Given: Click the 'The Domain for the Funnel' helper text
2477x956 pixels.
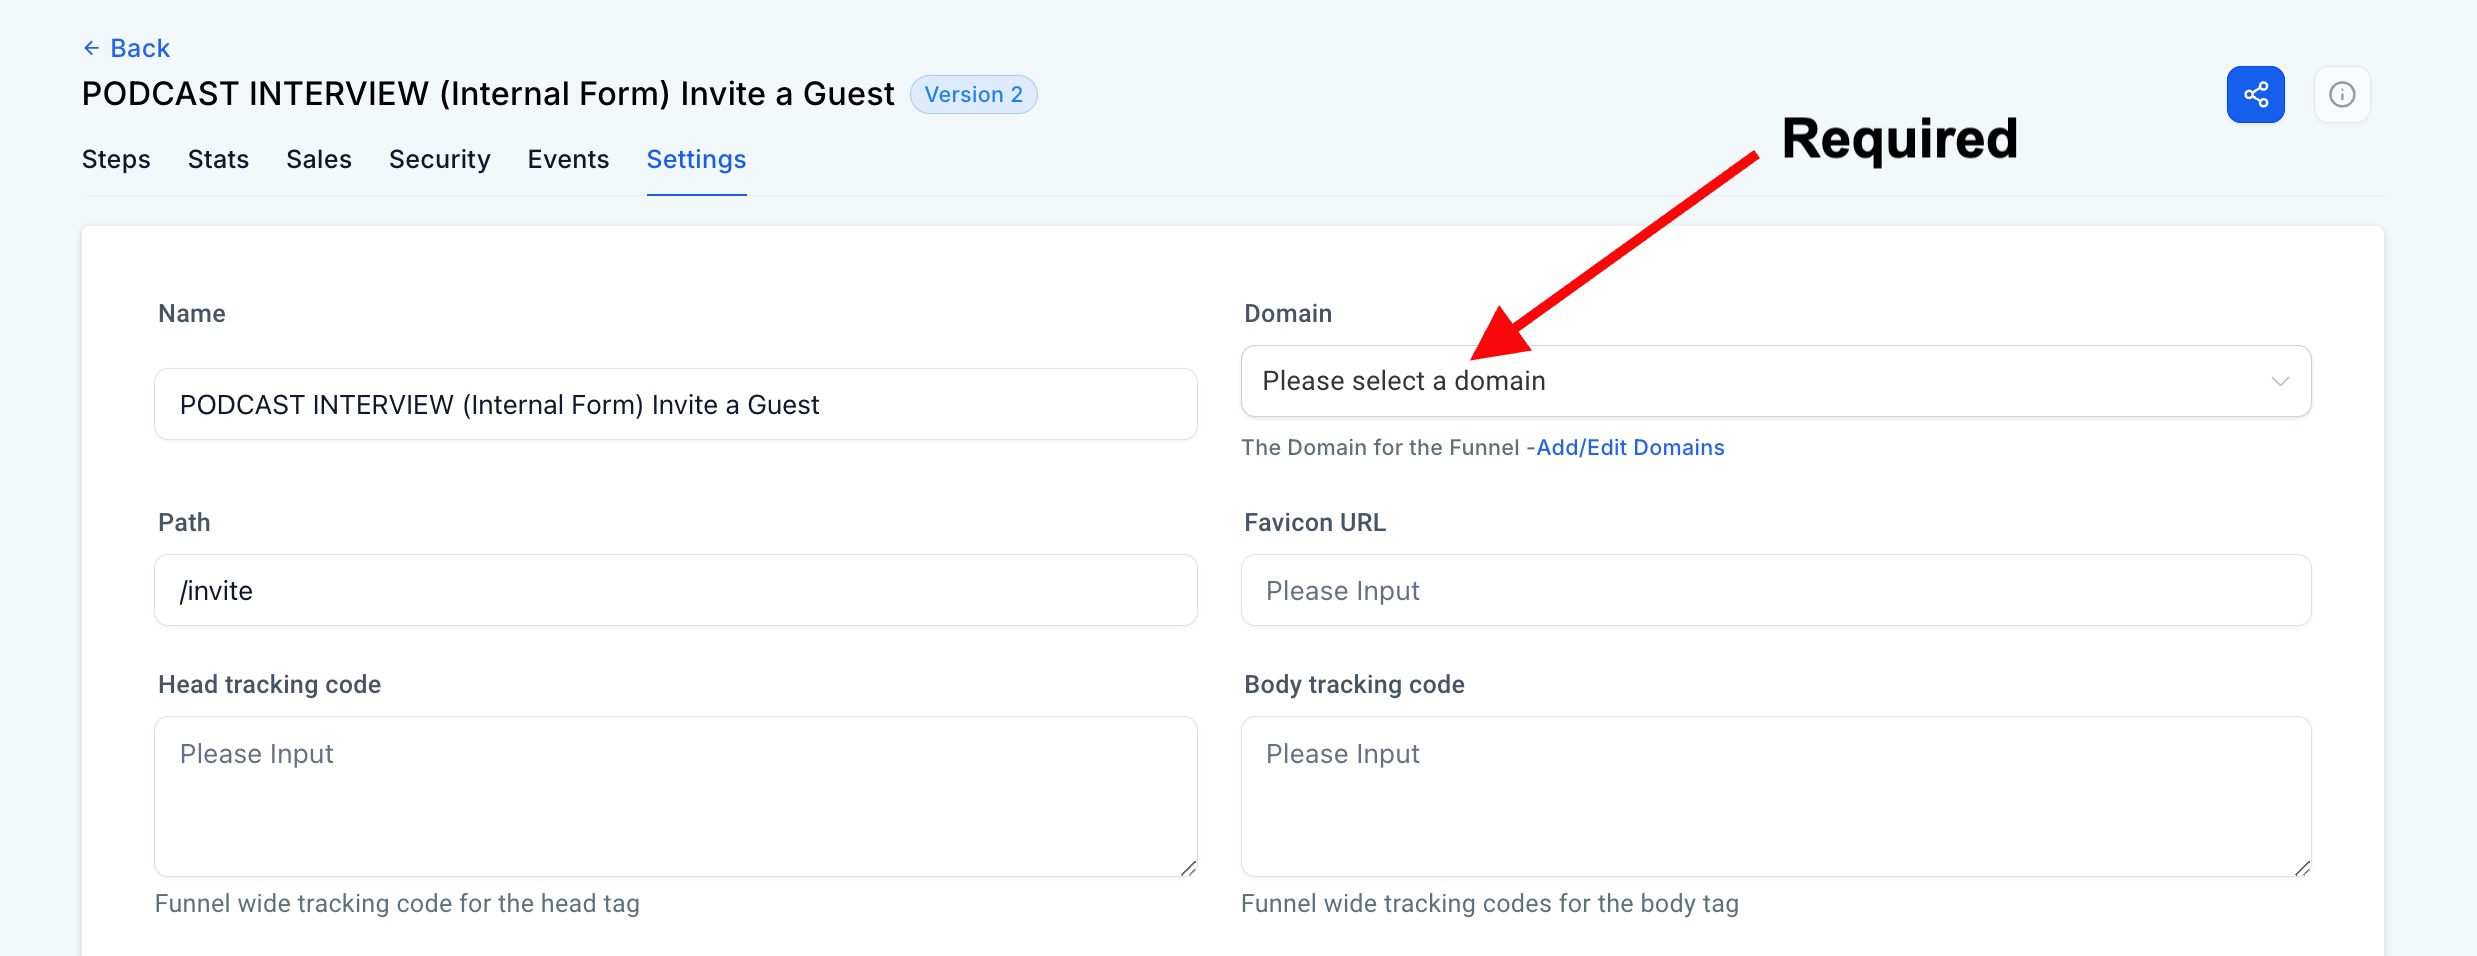Looking at the screenshot, I should tap(1380, 447).
